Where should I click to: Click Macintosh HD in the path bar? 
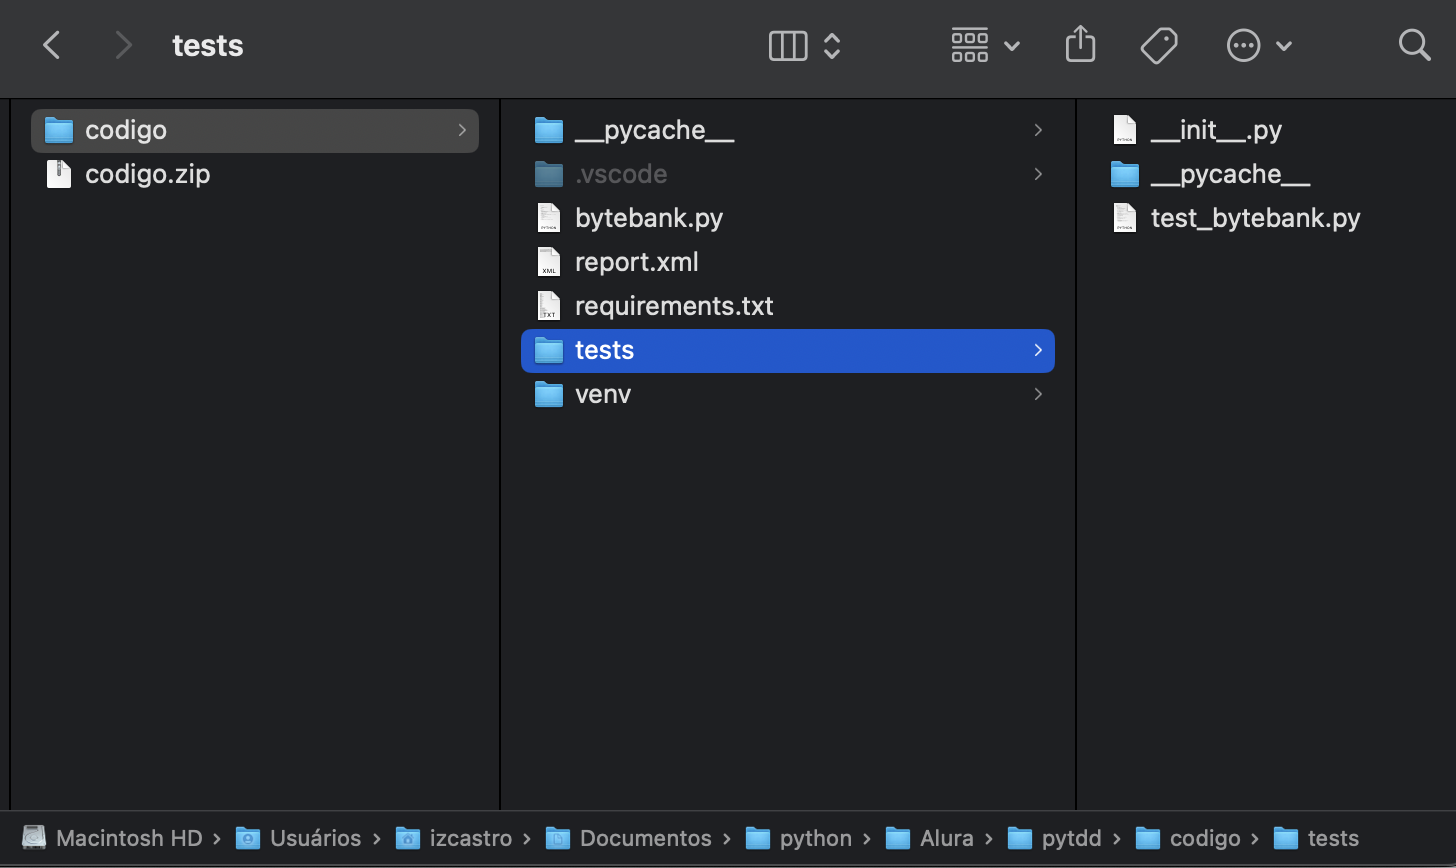pos(129,838)
